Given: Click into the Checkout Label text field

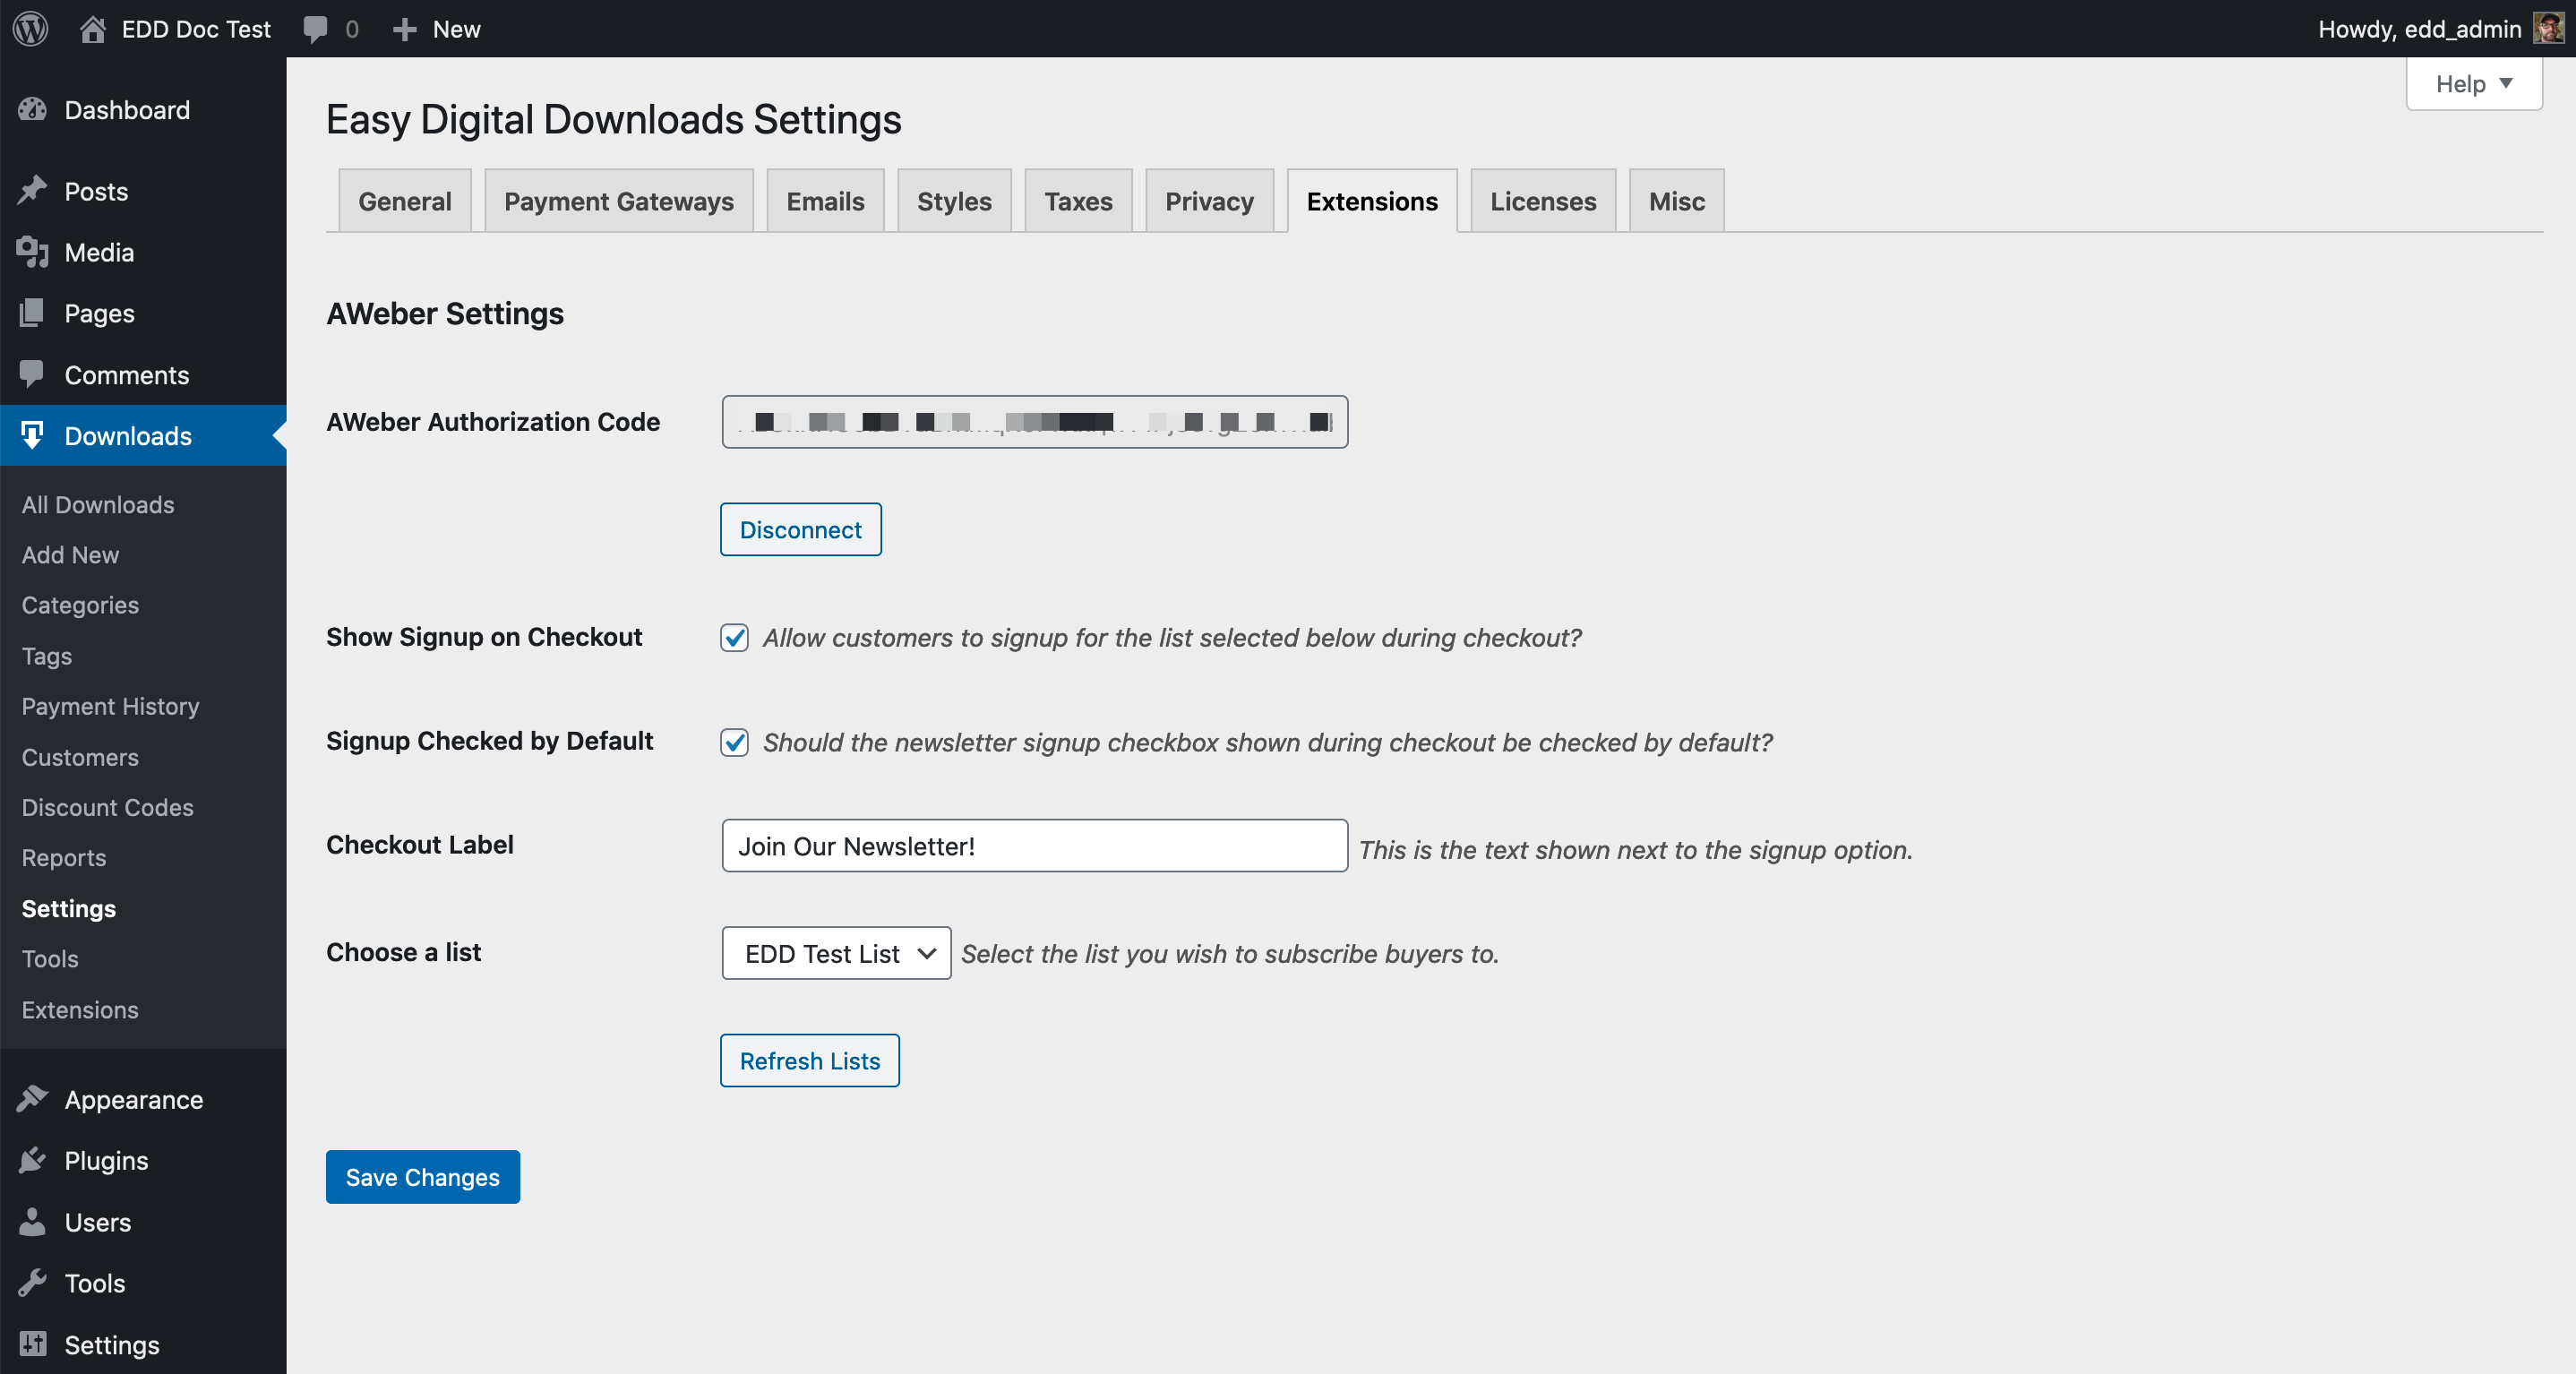Looking at the screenshot, I should point(1034,846).
